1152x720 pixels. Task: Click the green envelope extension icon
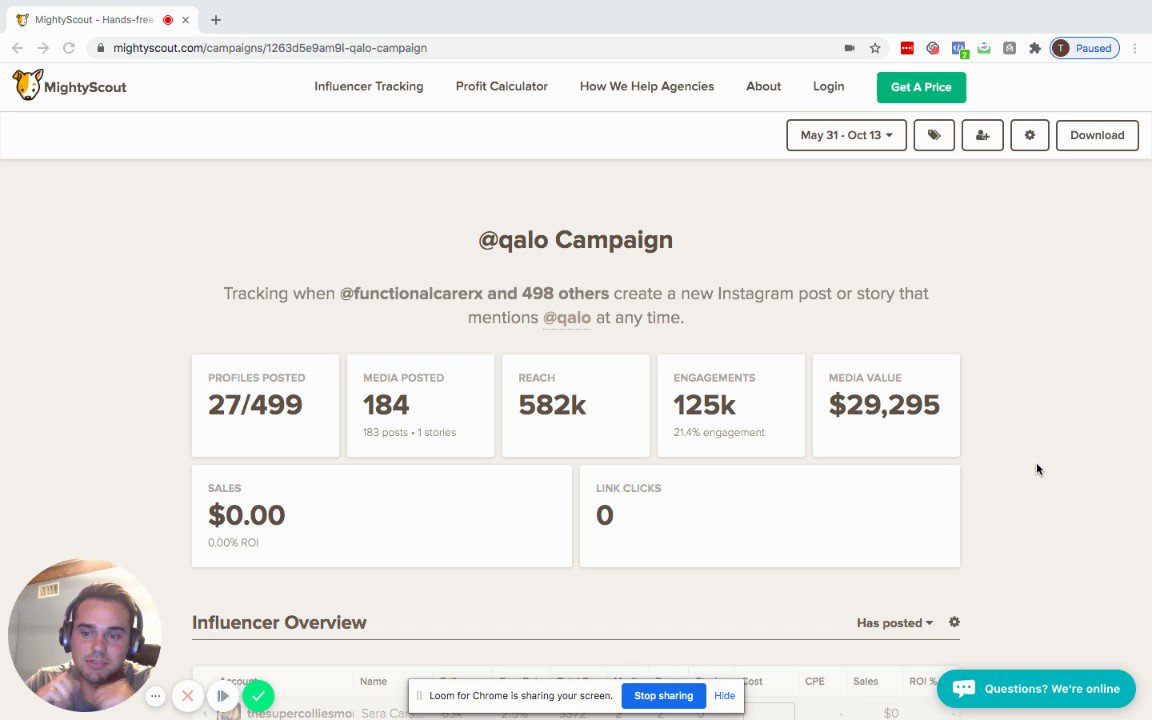point(984,48)
